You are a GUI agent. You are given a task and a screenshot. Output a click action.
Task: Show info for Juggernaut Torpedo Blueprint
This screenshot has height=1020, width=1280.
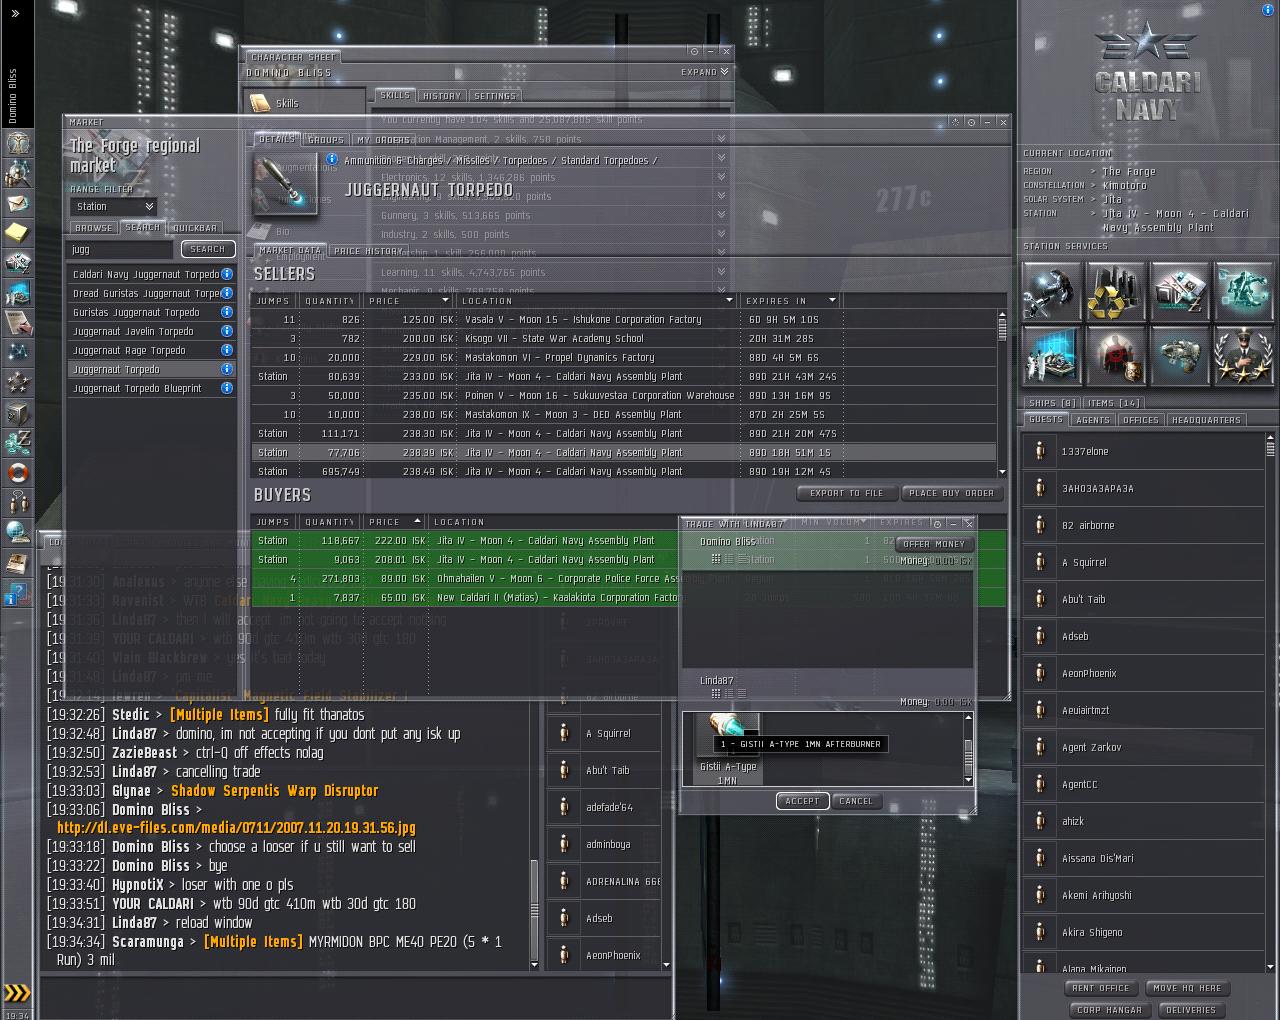coord(227,388)
